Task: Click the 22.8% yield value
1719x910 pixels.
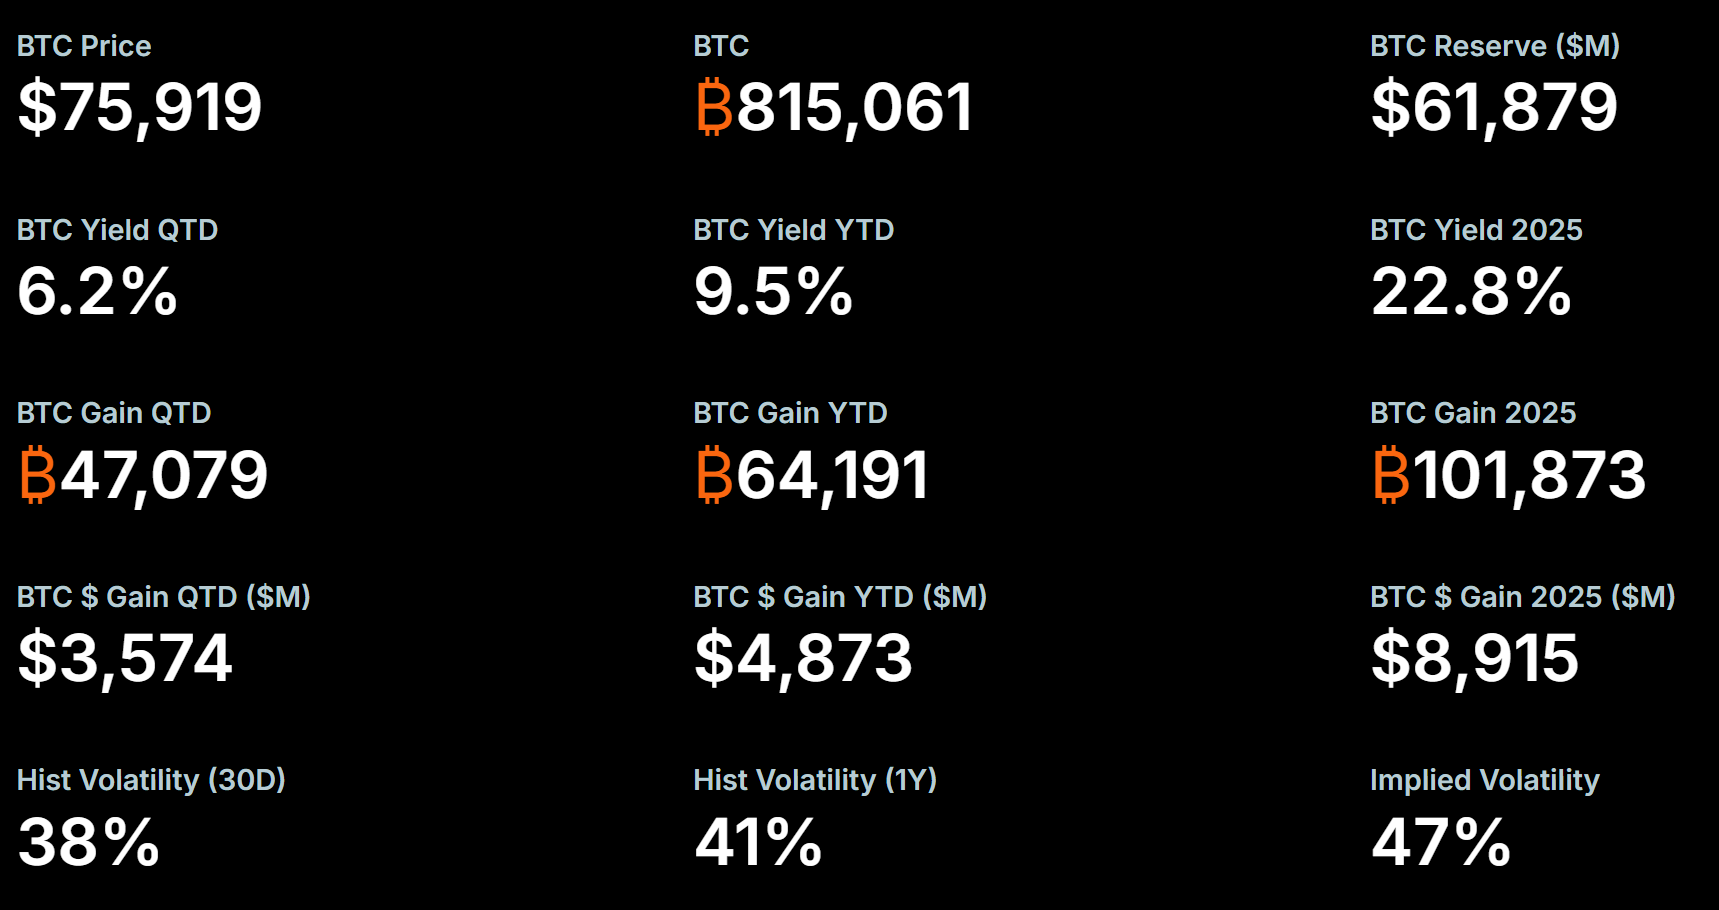Action: [1471, 292]
